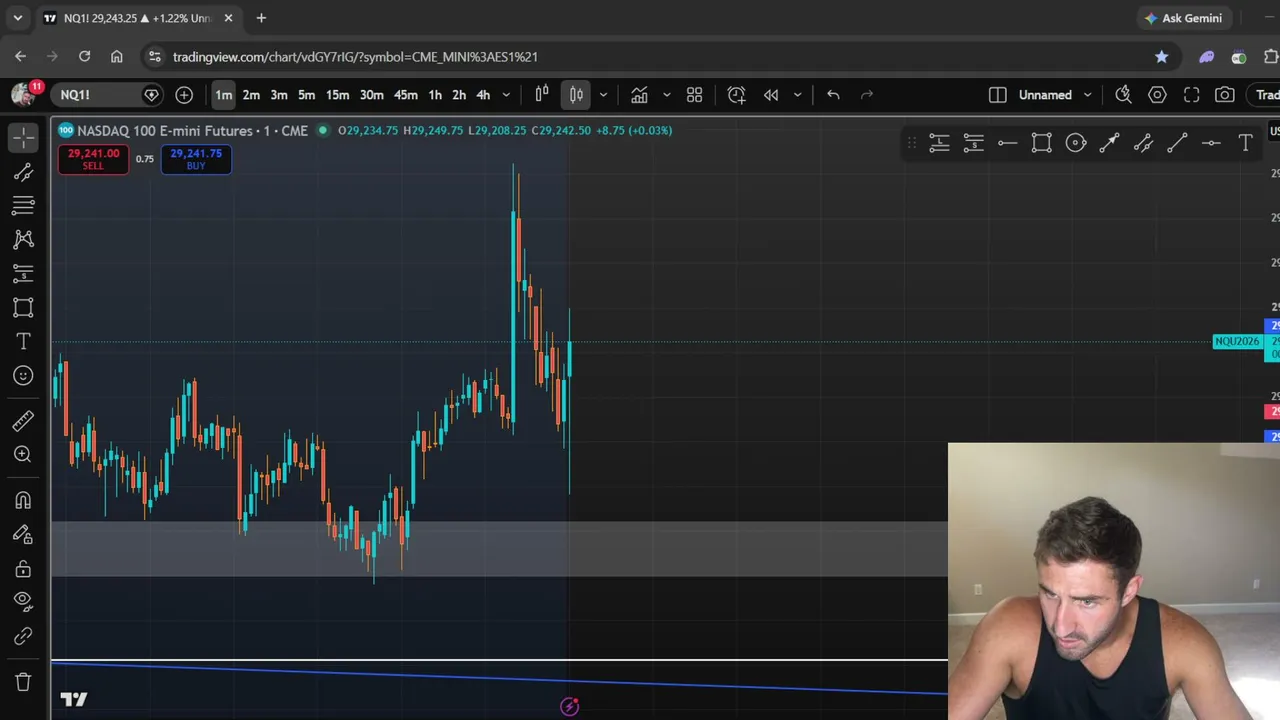The height and width of the screenshot is (720, 1280).
Task: Click the highlighted candles chart style icon
Action: click(x=576, y=95)
